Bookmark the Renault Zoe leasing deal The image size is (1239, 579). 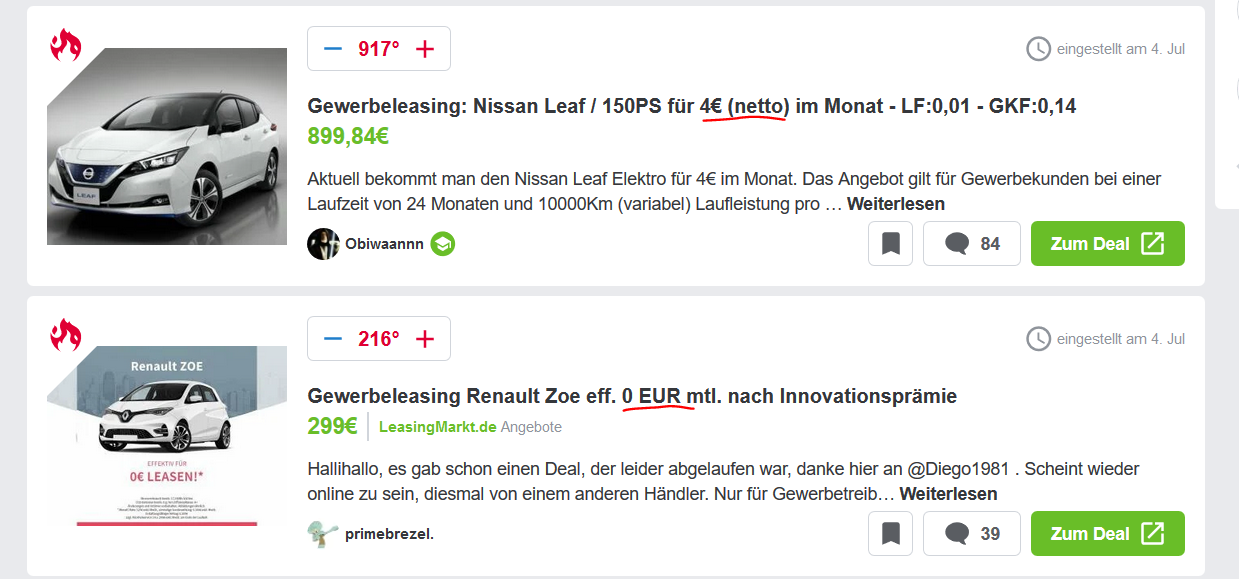point(890,534)
